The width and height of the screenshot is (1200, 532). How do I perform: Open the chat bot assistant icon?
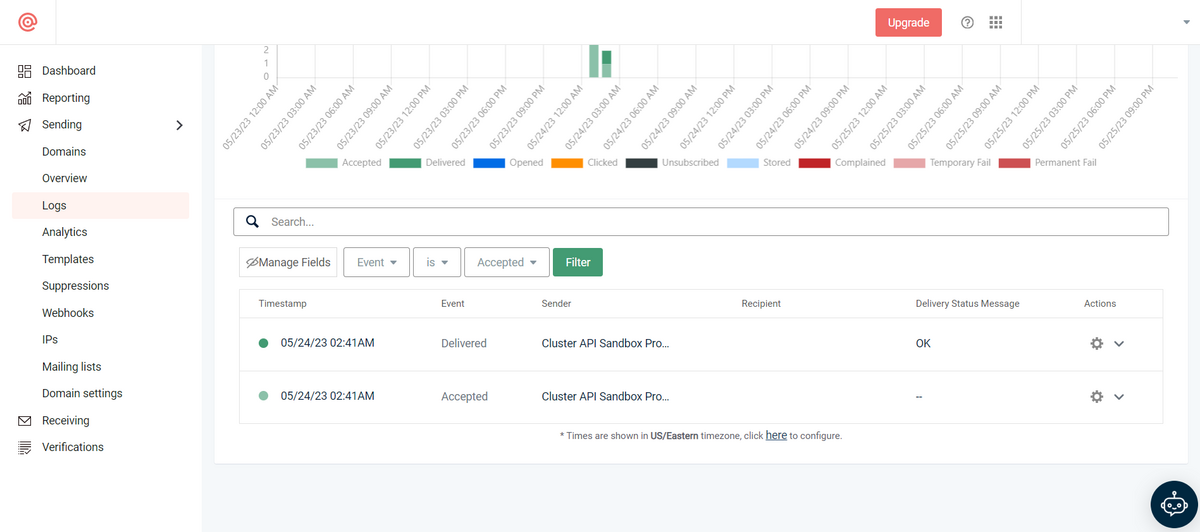[x=1174, y=505]
